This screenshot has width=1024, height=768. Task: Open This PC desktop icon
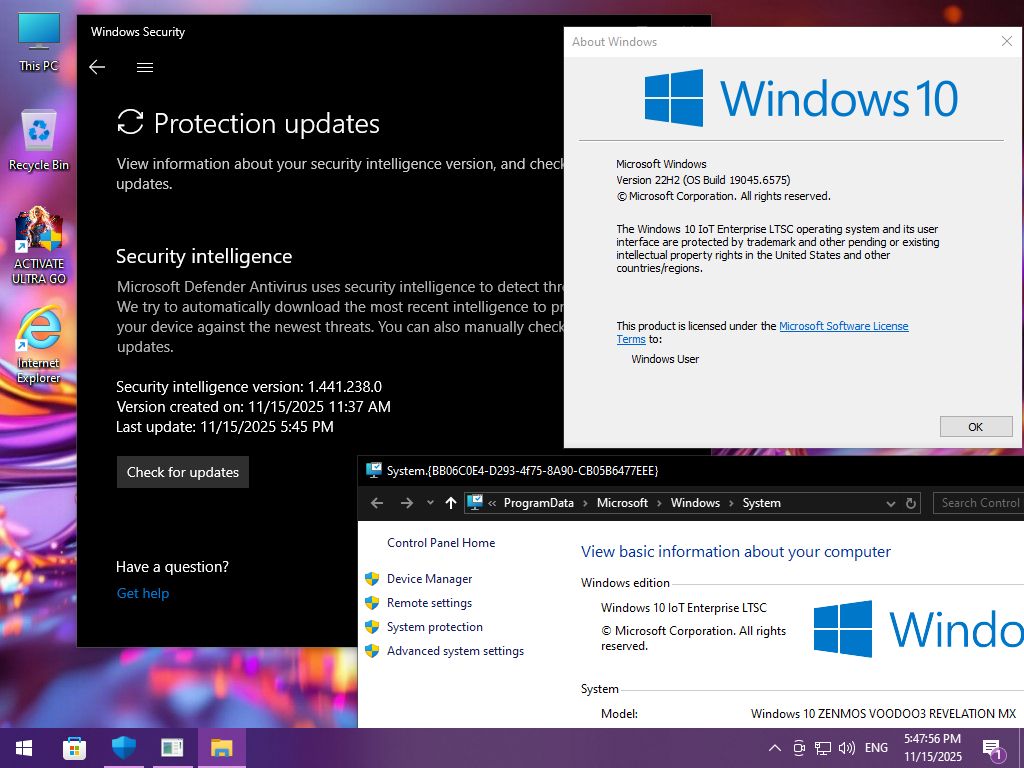[39, 42]
